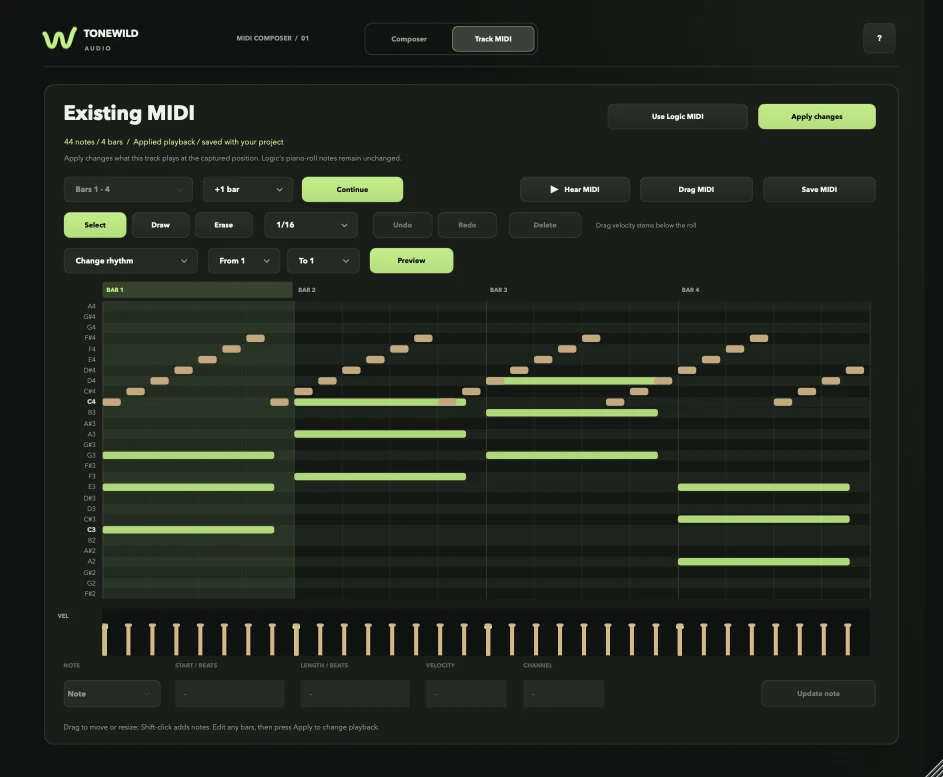Screen dimensions: 943x777
Task: Click the Tonewild Audio logo
Action: point(90,38)
